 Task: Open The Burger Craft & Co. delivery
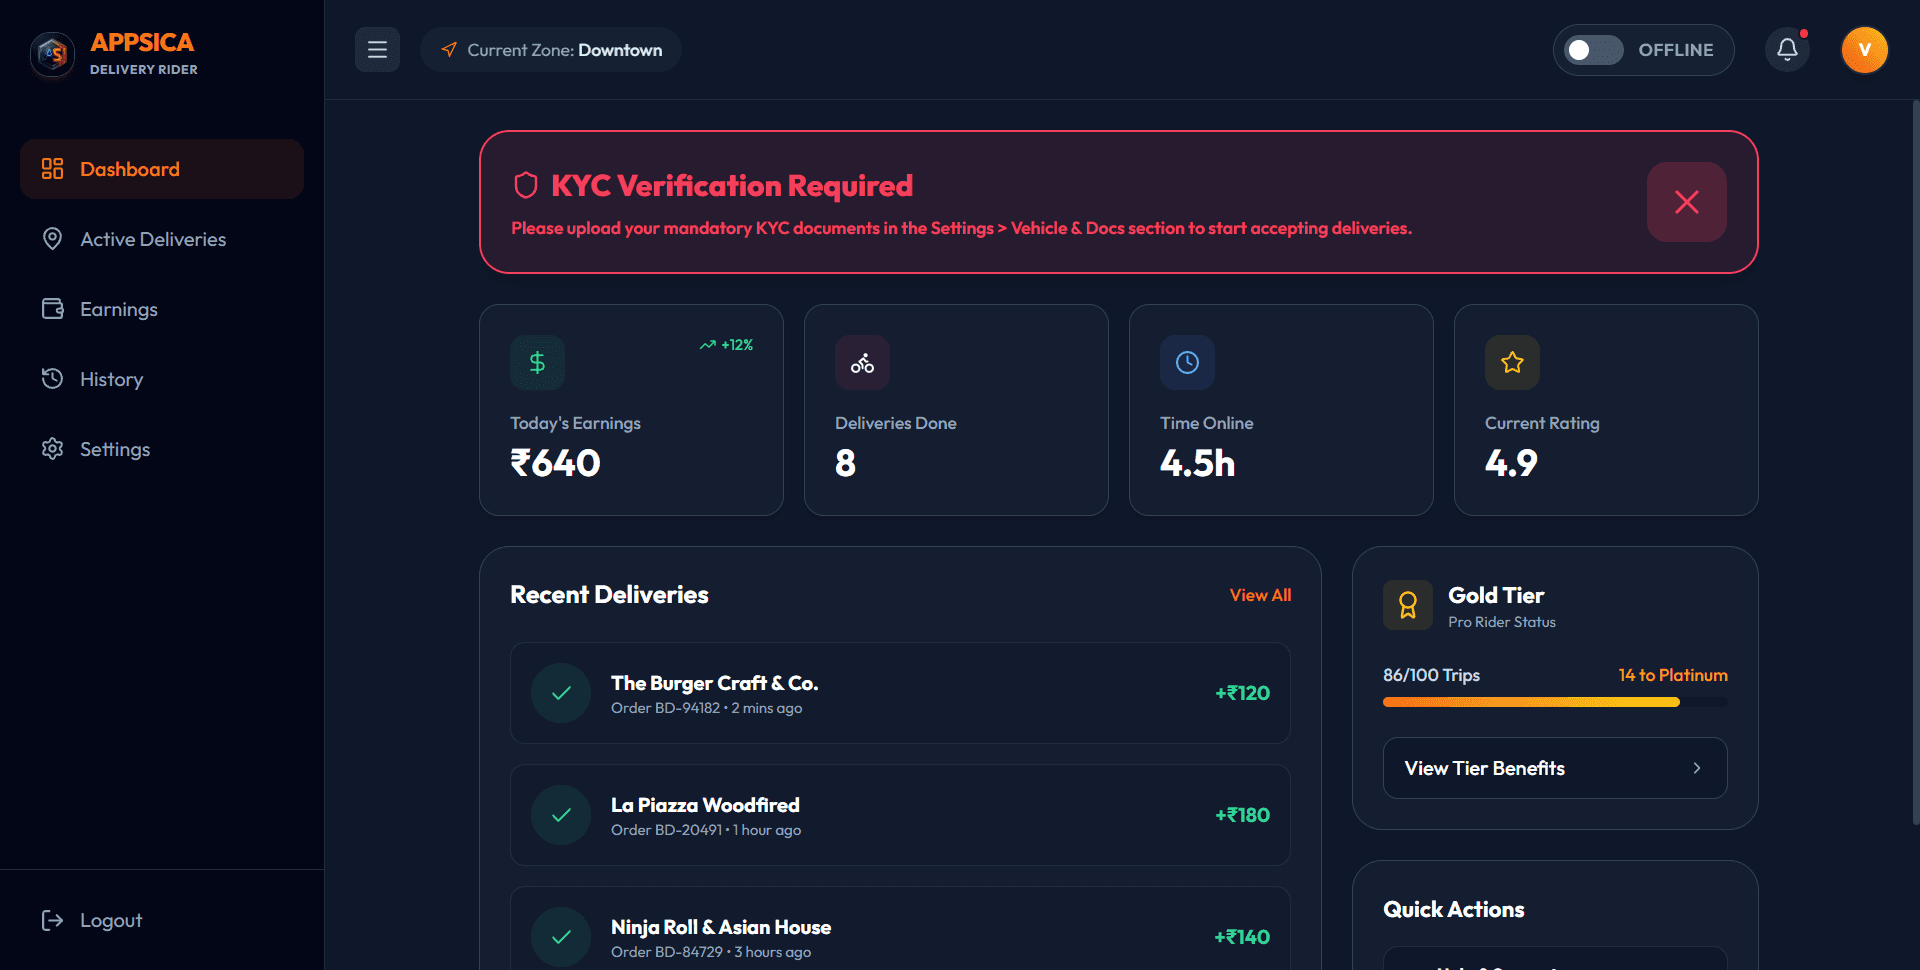900,693
